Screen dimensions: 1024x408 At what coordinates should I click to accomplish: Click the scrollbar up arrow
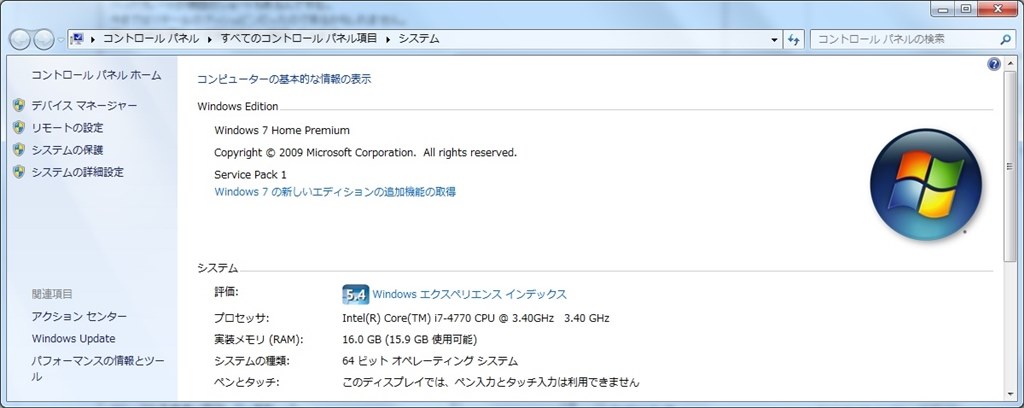(1011, 64)
